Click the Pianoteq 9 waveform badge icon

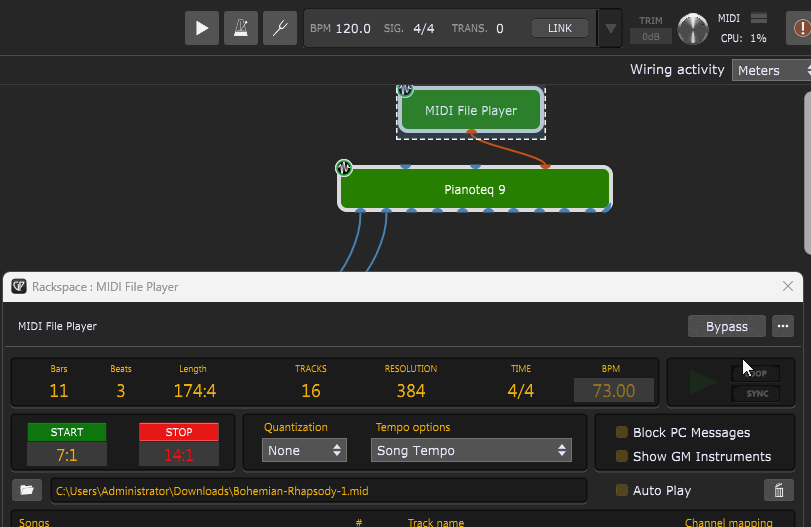[344, 168]
